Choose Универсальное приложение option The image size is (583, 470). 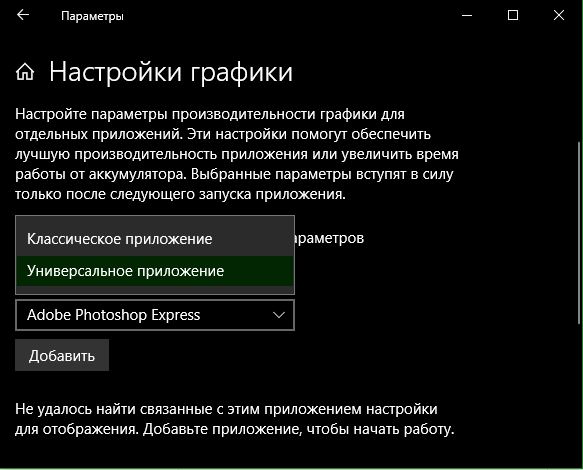pyautogui.click(x=155, y=271)
